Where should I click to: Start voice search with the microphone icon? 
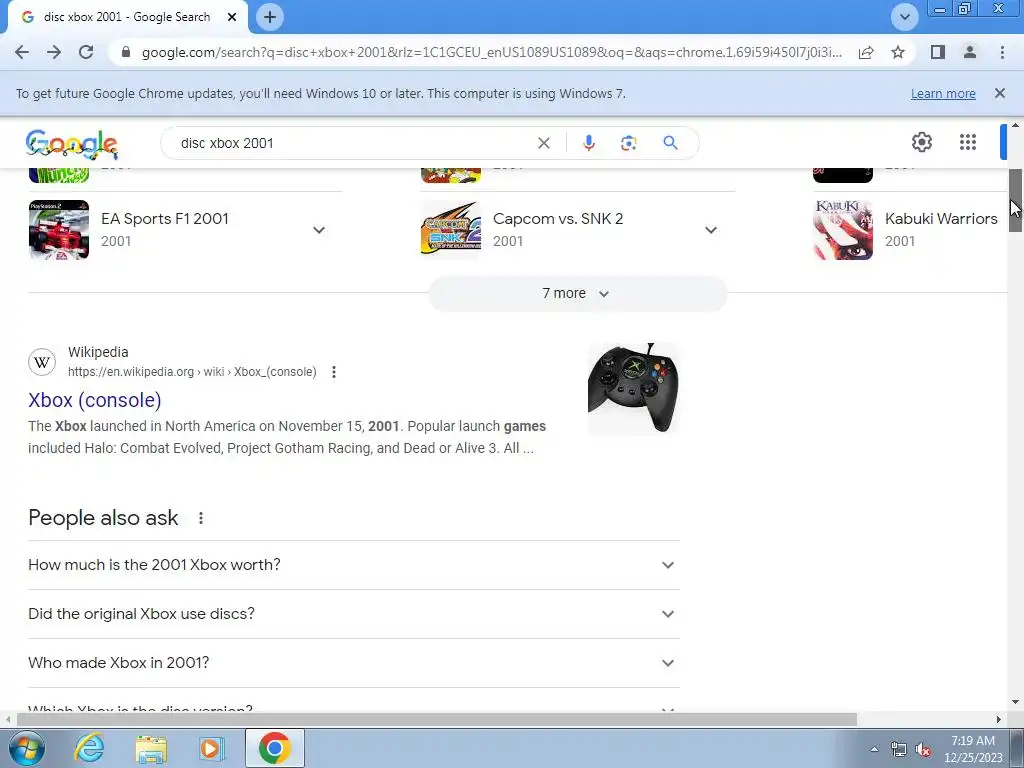click(x=588, y=143)
